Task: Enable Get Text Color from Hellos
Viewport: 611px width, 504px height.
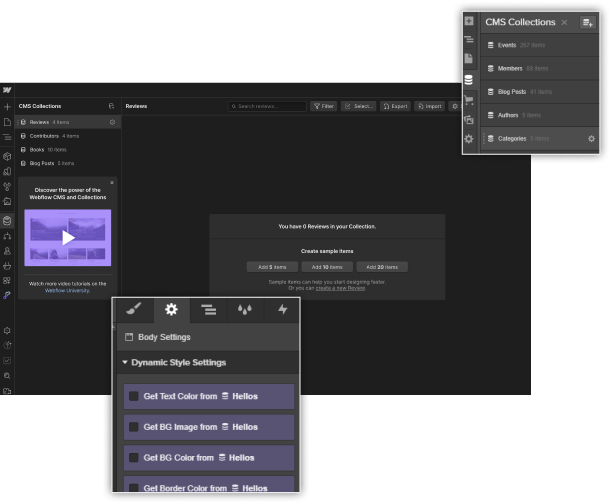Action: pyautogui.click(x=134, y=396)
